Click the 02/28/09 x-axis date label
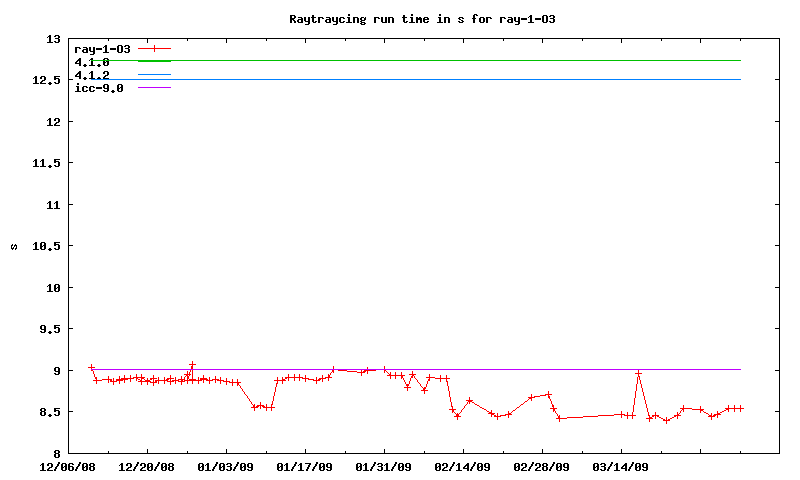 (542, 466)
